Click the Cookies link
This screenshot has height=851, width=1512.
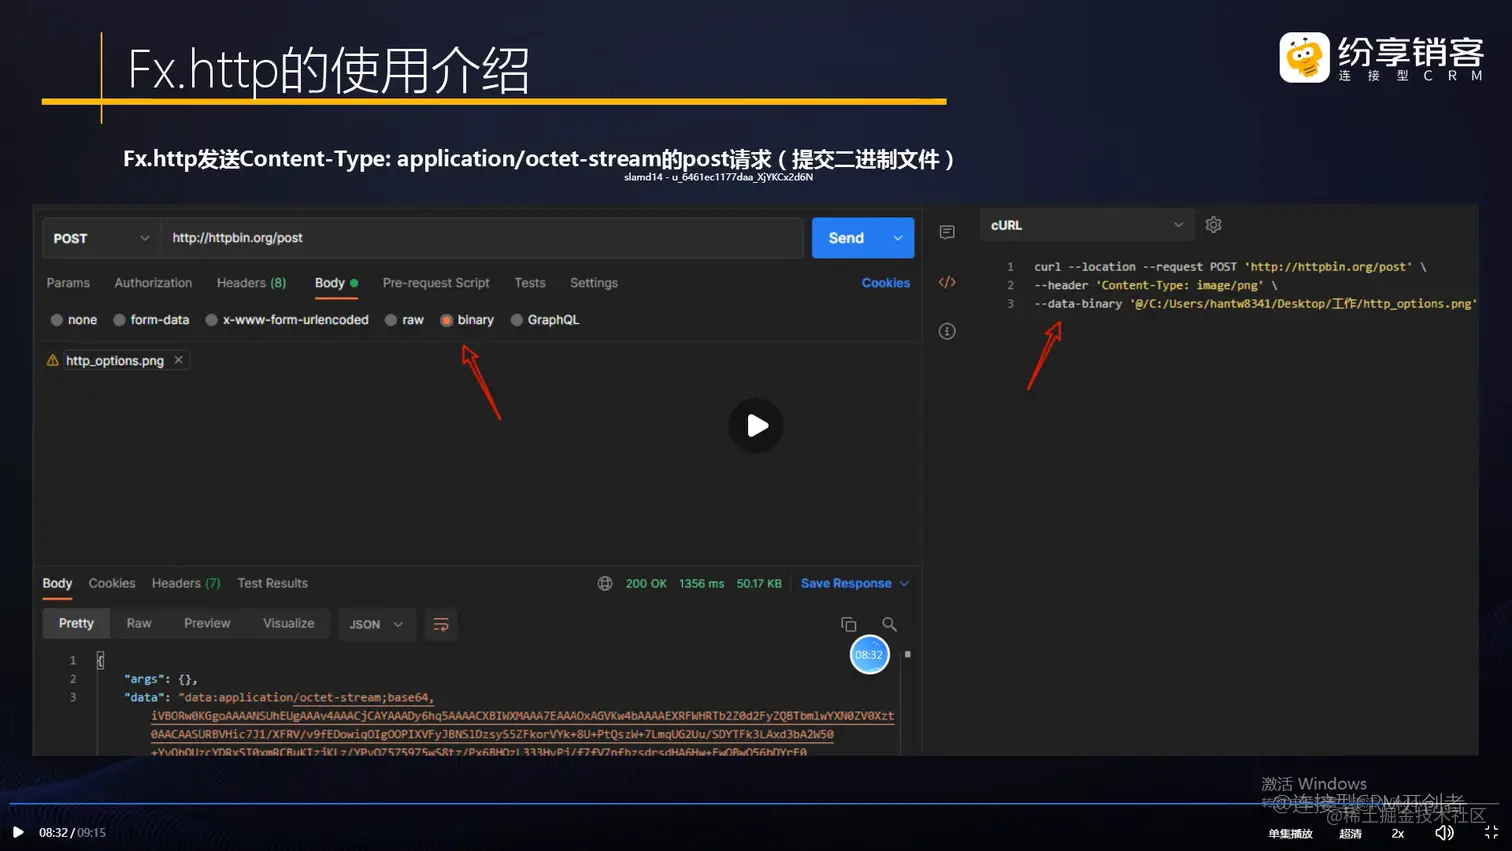click(x=886, y=283)
